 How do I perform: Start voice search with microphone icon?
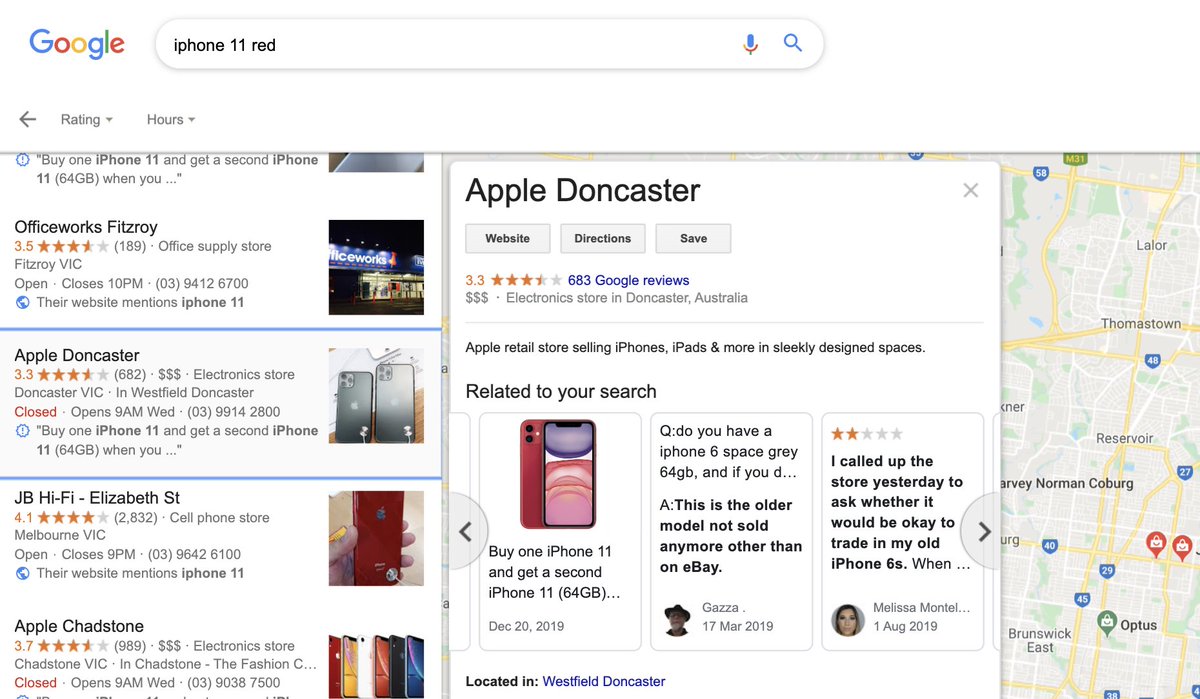[750, 44]
